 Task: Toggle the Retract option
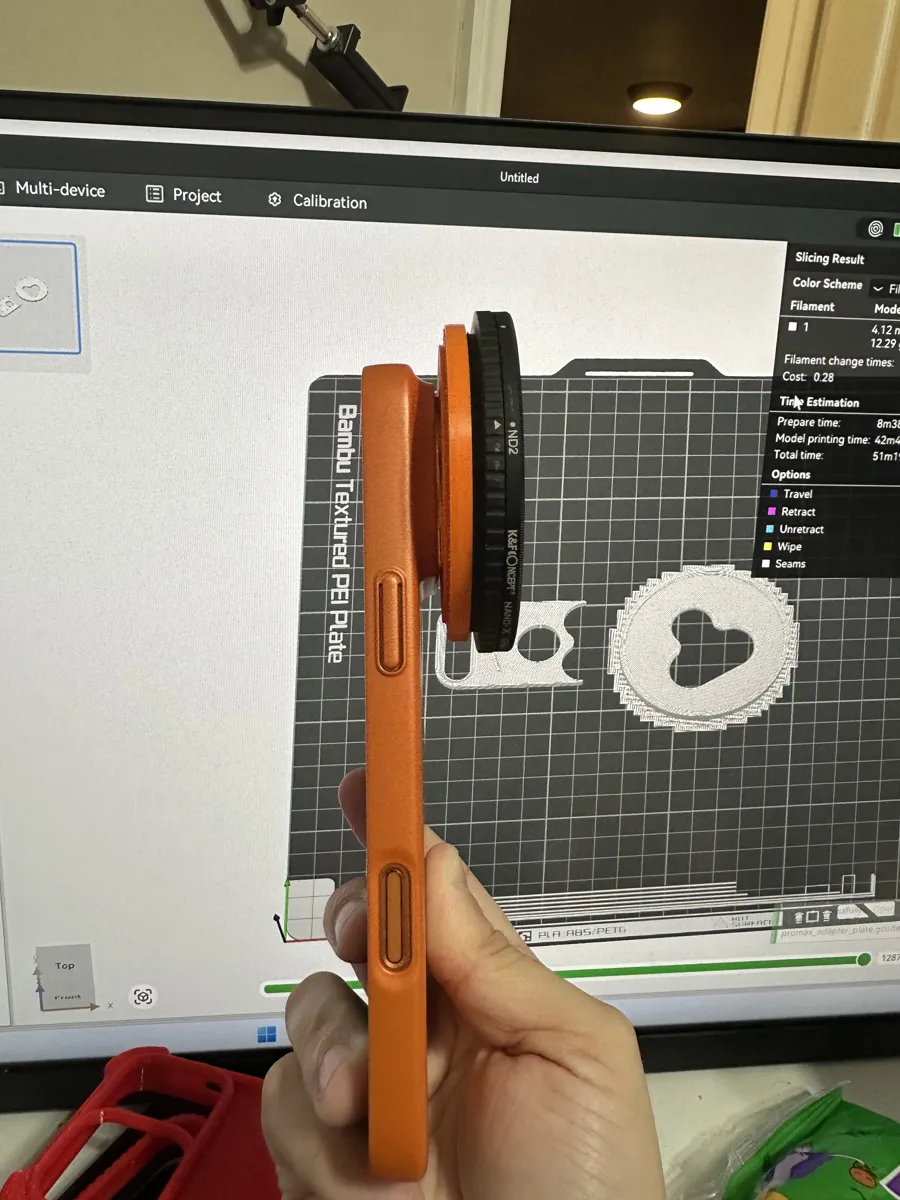click(792, 511)
